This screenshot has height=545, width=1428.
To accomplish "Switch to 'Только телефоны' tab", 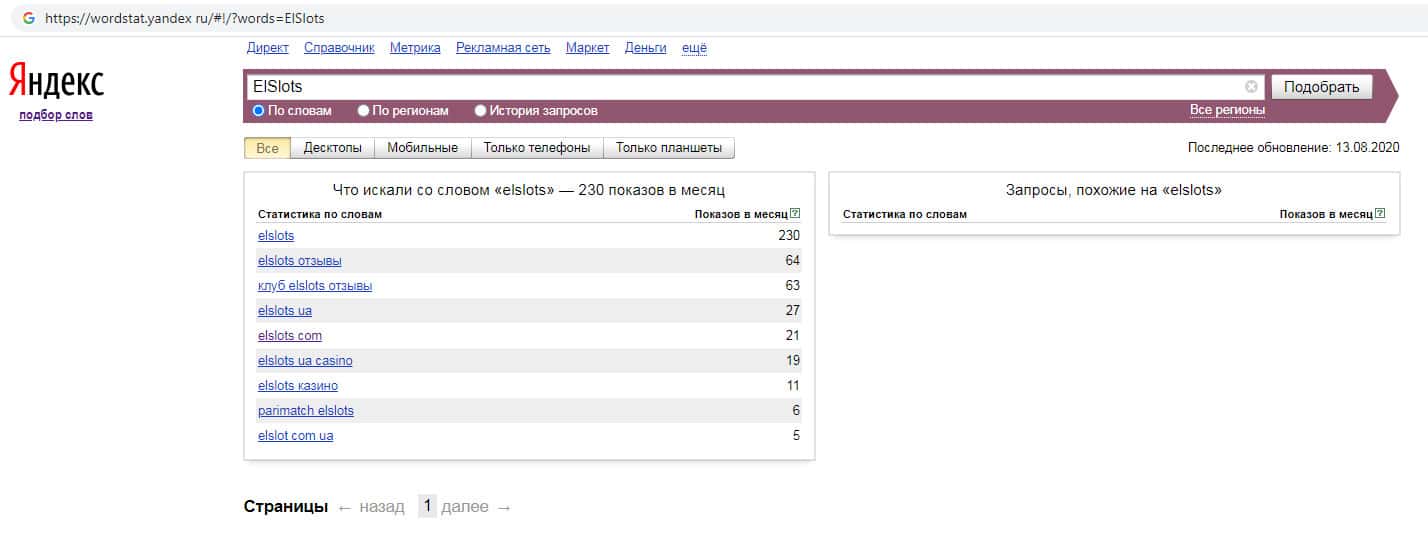I will pos(537,148).
